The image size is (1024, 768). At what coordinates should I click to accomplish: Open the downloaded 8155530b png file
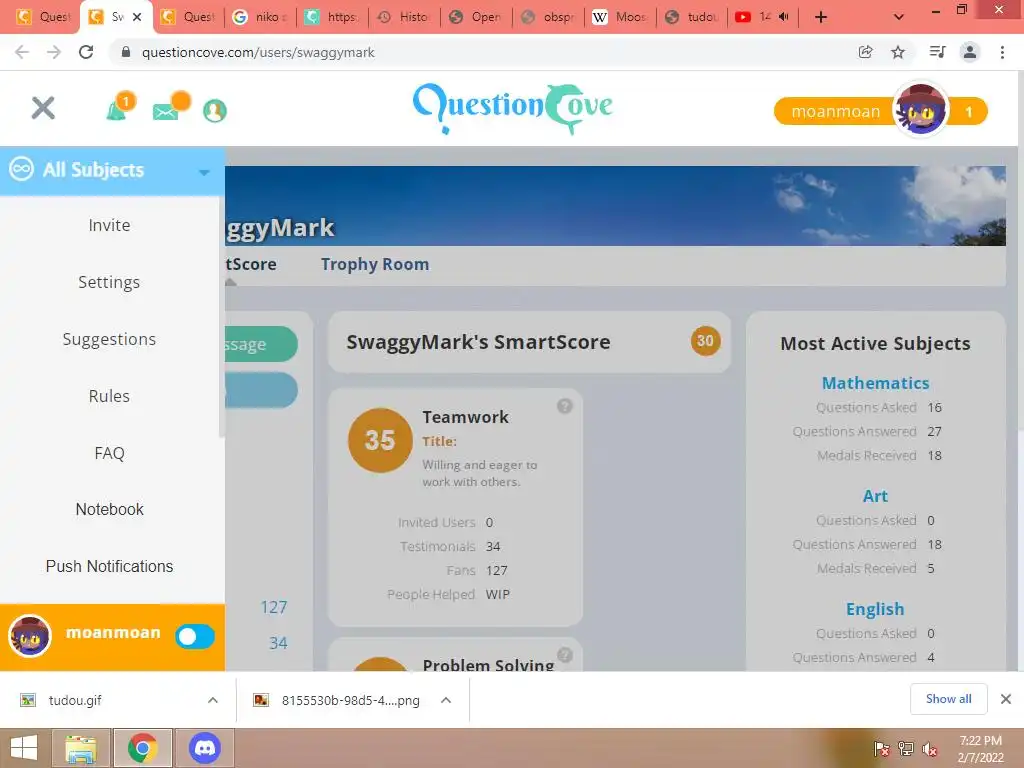[x=337, y=700]
